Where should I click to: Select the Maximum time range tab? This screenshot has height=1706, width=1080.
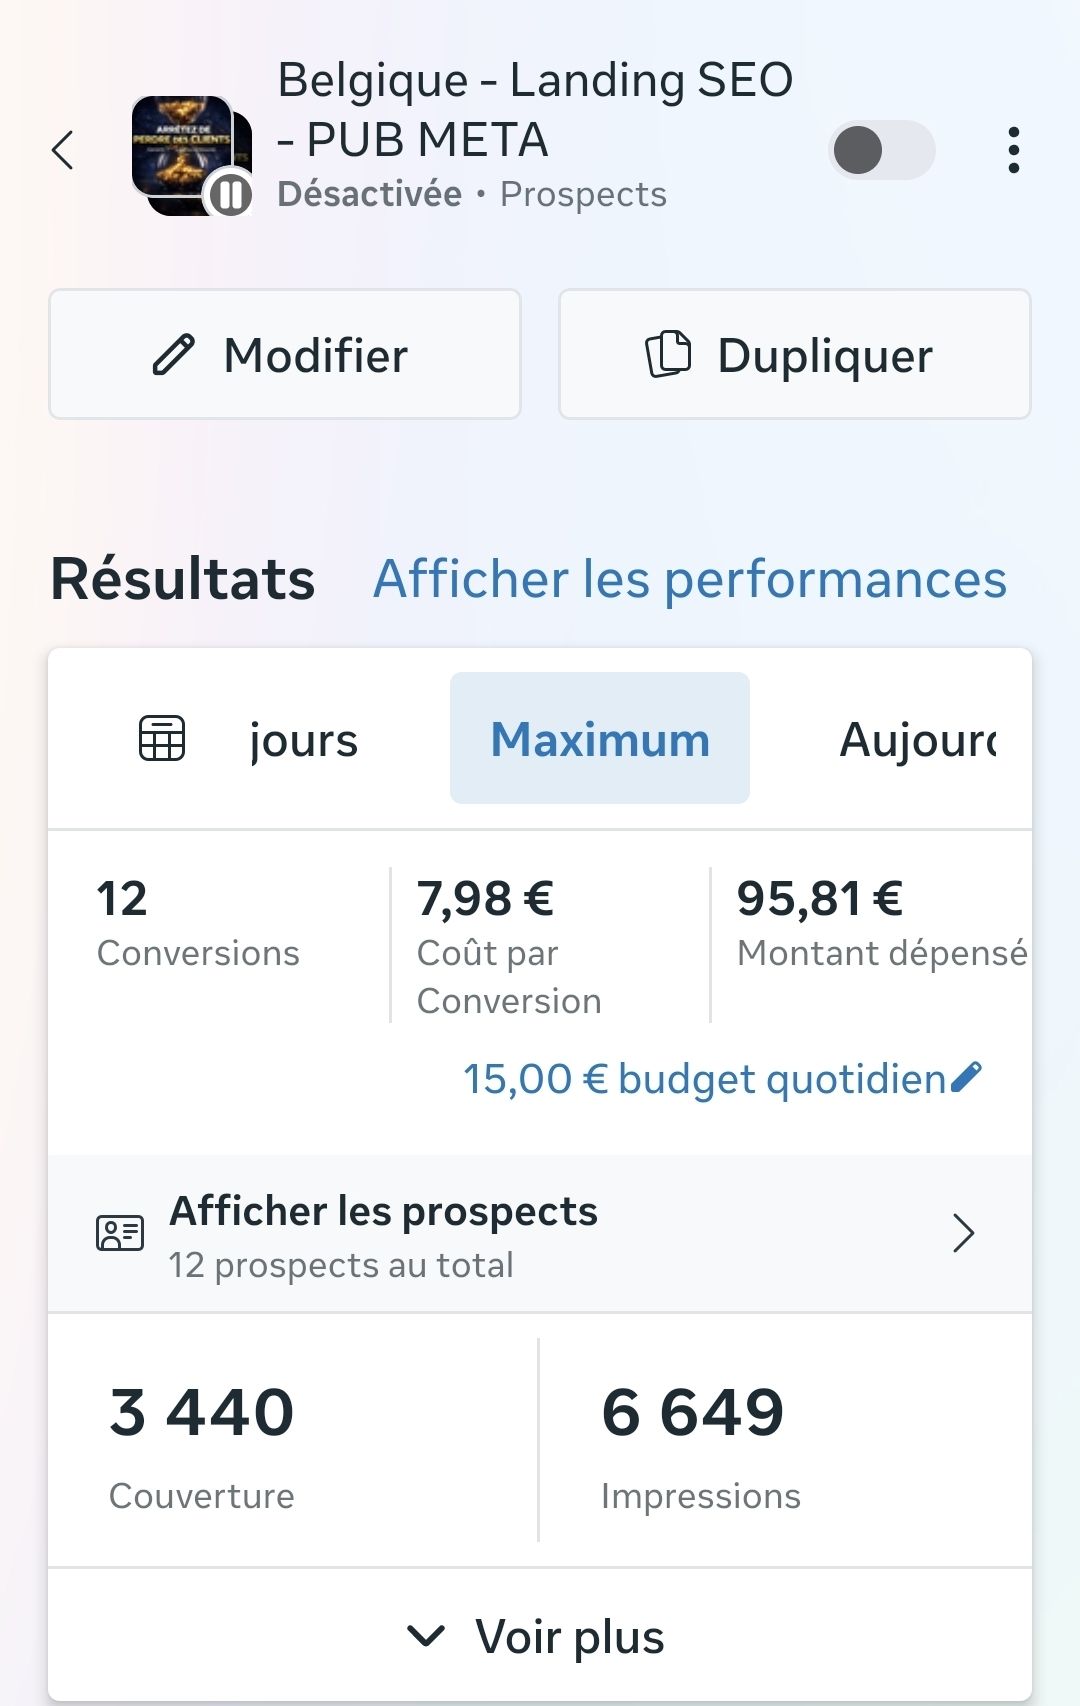(600, 739)
